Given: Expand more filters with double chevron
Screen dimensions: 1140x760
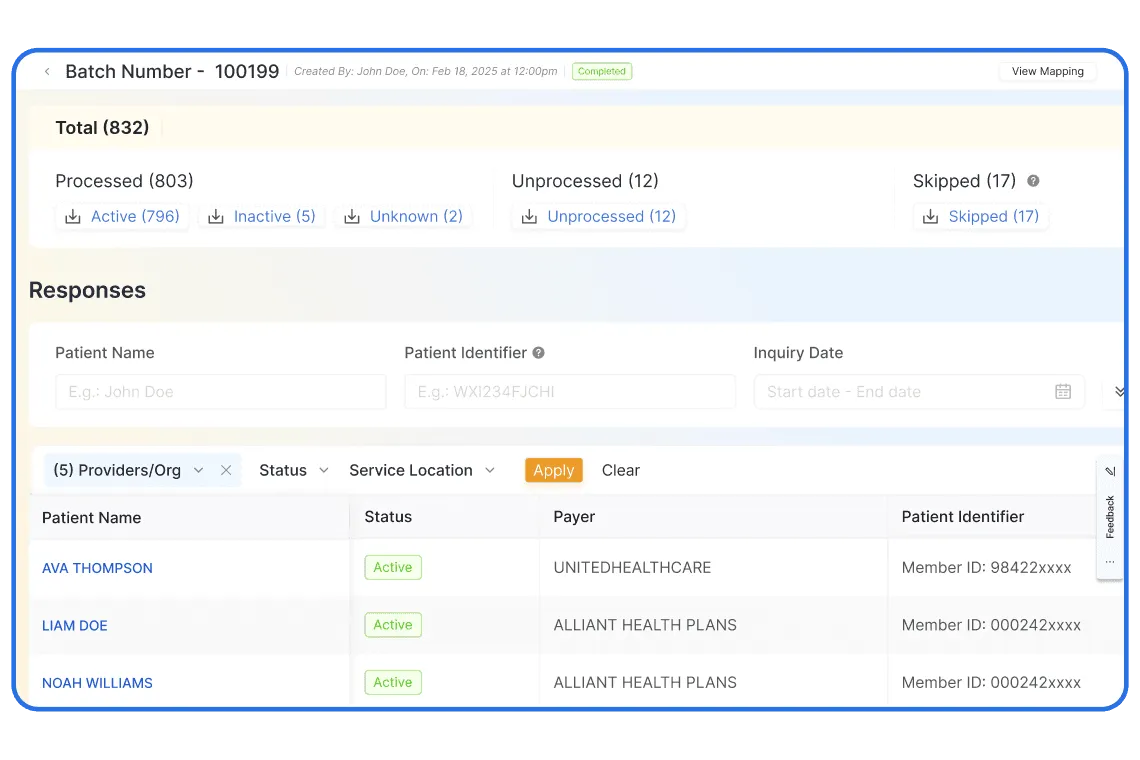Looking at the screenshot, I should 1120,392.
